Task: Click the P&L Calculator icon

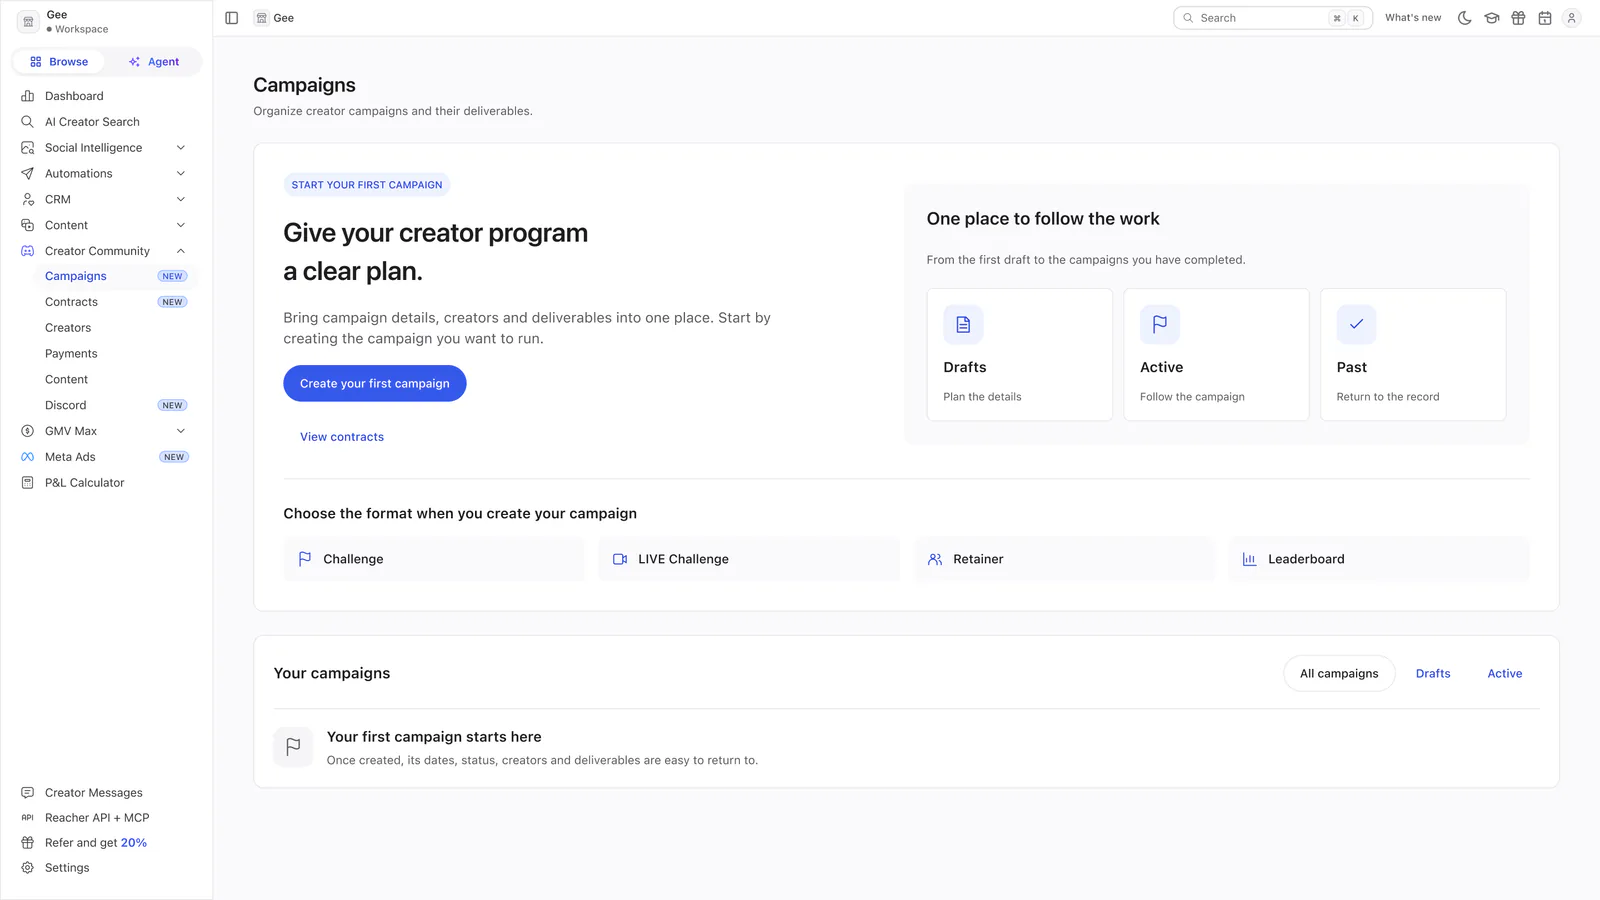Action: (x=28, y=483)
